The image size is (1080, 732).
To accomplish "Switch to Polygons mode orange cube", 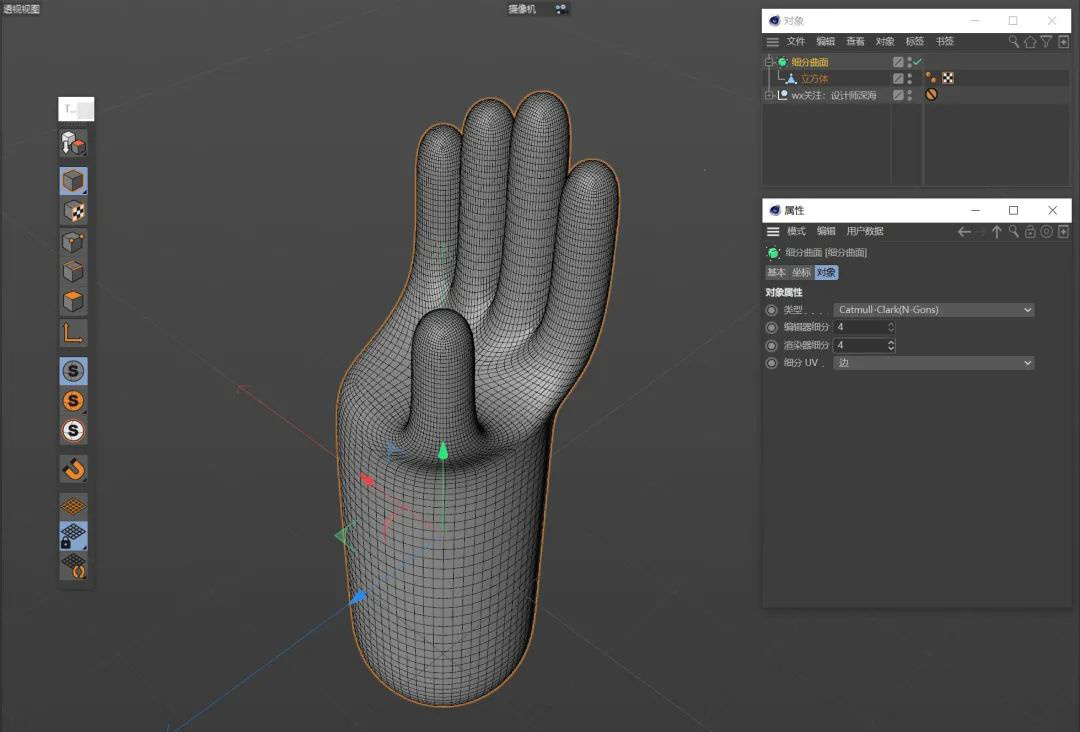I will pos(74,301).
